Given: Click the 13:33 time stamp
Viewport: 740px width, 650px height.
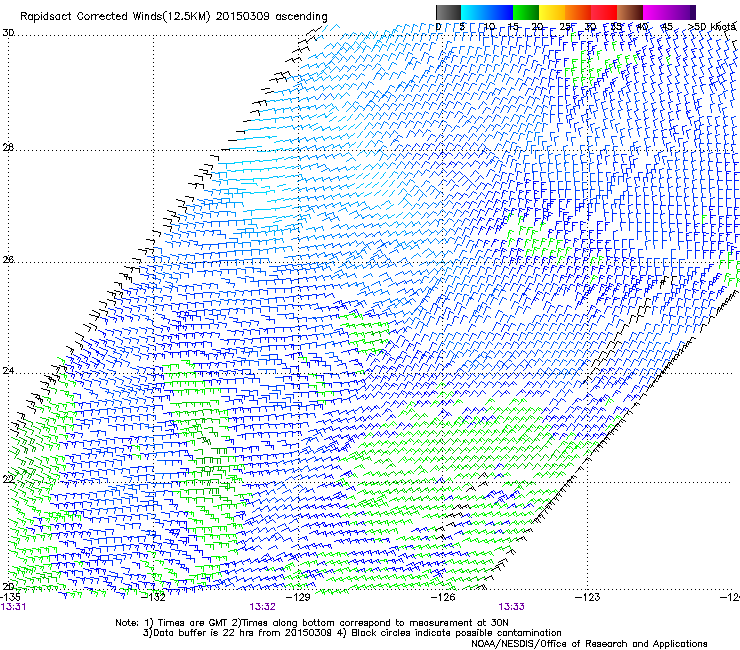Looking at the screenshot, I should tap(512, 607).
